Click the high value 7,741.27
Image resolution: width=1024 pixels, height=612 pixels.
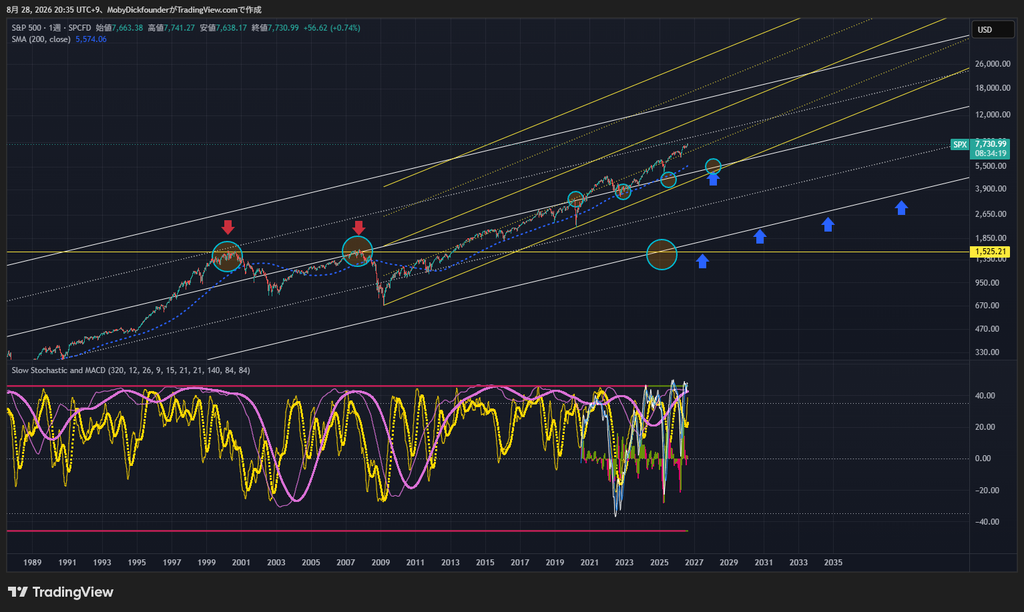point(178,28)
